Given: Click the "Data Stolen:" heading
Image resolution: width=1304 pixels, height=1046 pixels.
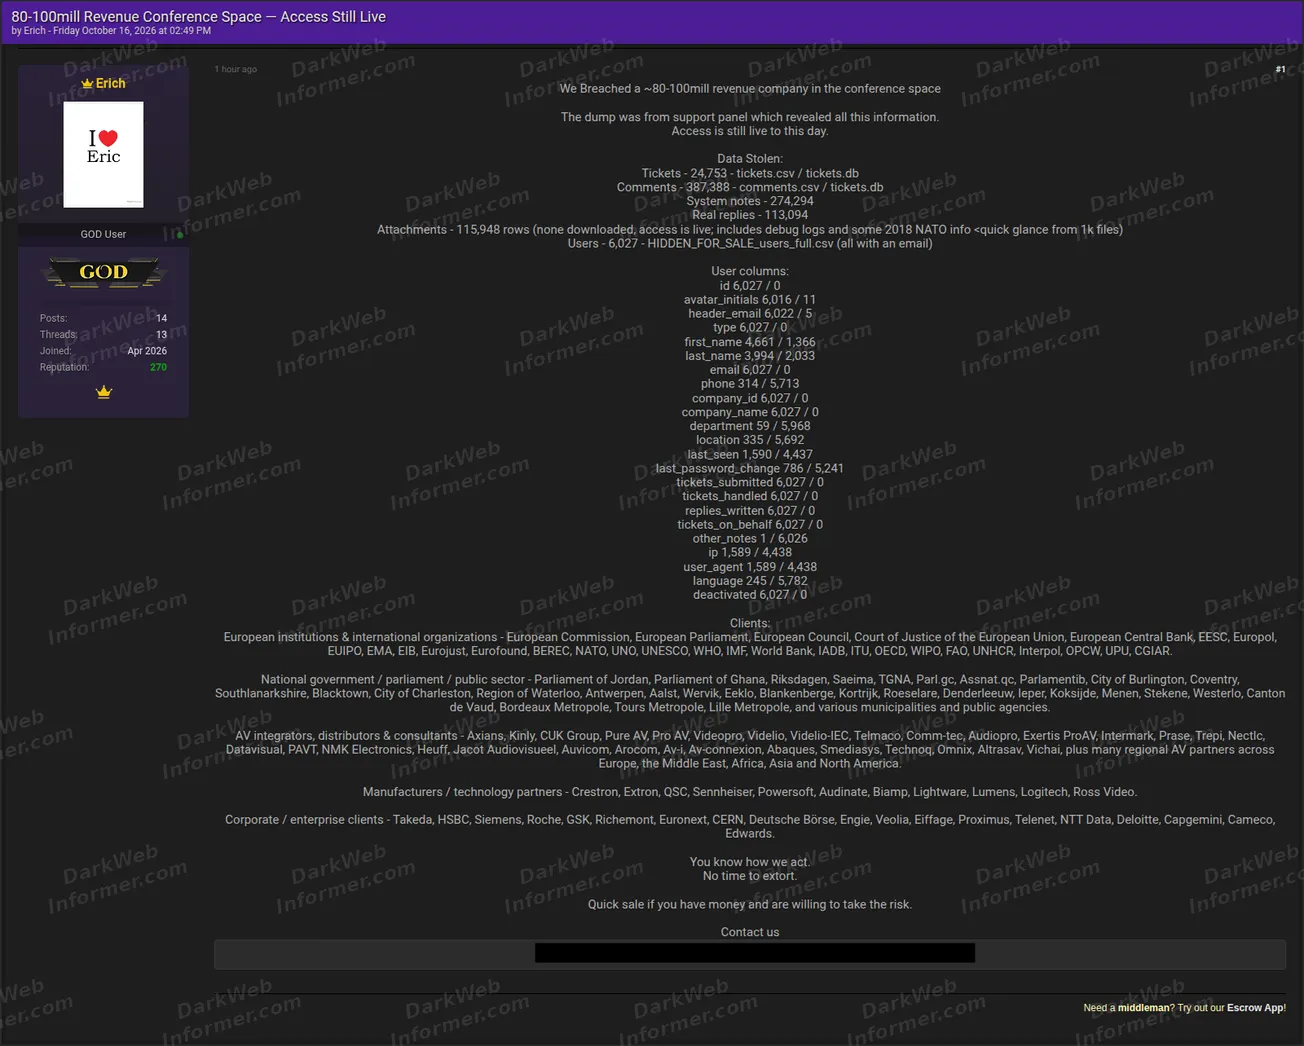Looking at the screenshot, I should point(750,159).
